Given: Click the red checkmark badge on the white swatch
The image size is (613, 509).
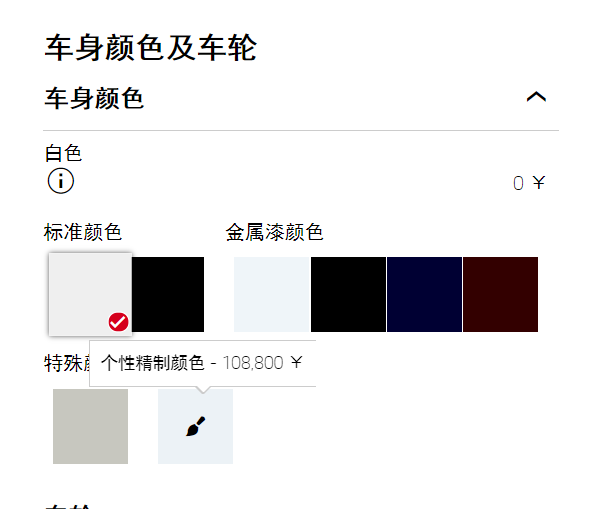Looking at the screenshot, I should [x=118, y=322].
